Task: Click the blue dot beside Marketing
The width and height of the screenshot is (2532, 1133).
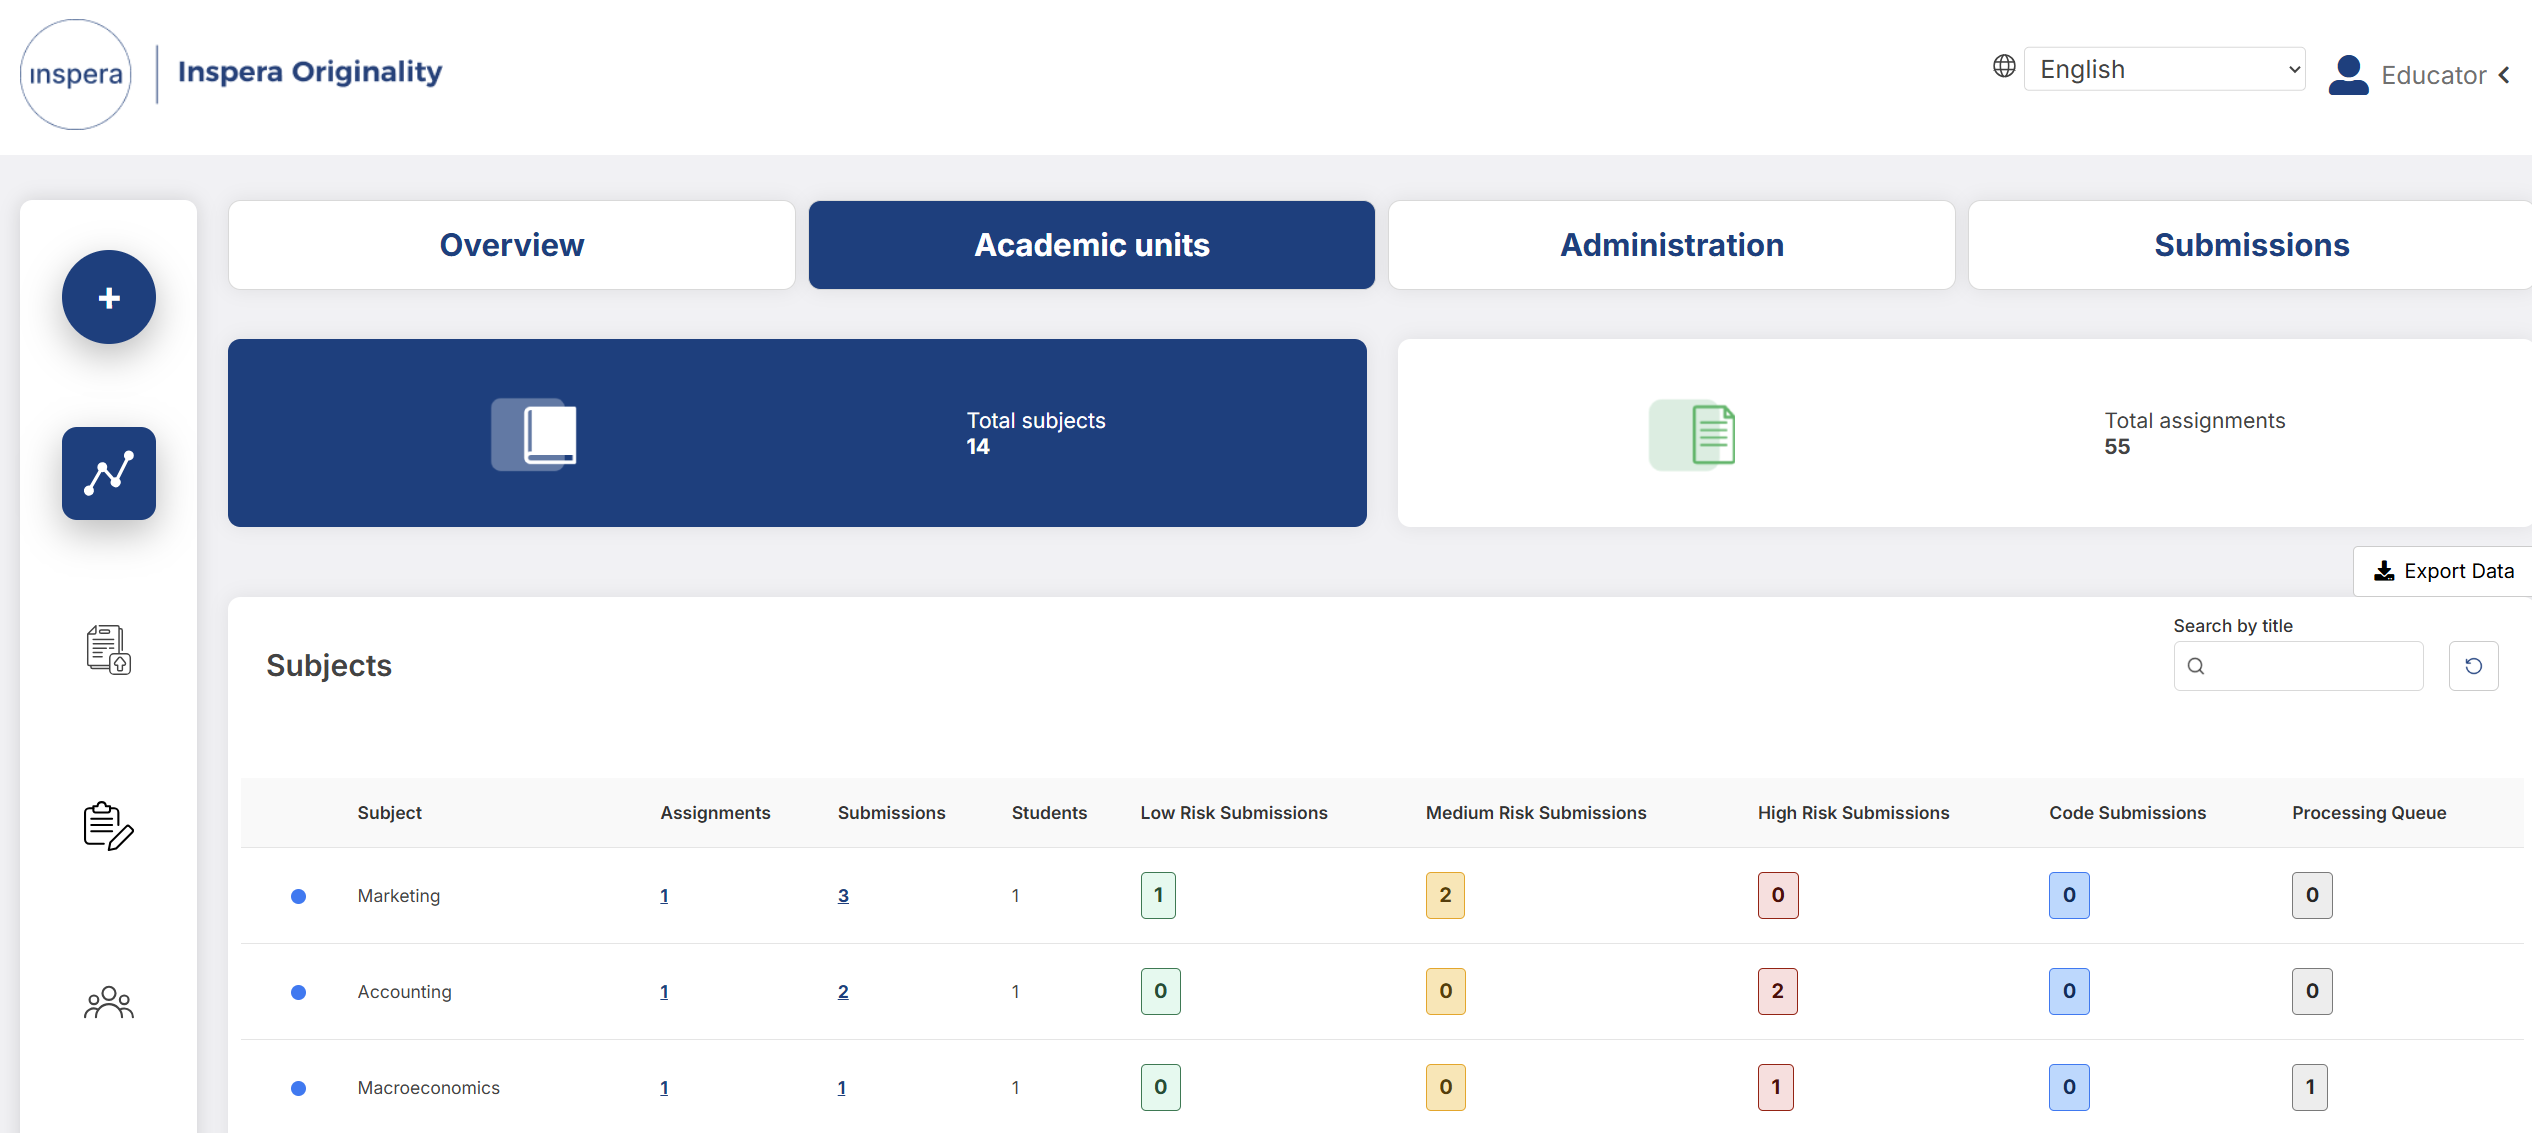Action: pyautogui.click(x=298, y=896)
